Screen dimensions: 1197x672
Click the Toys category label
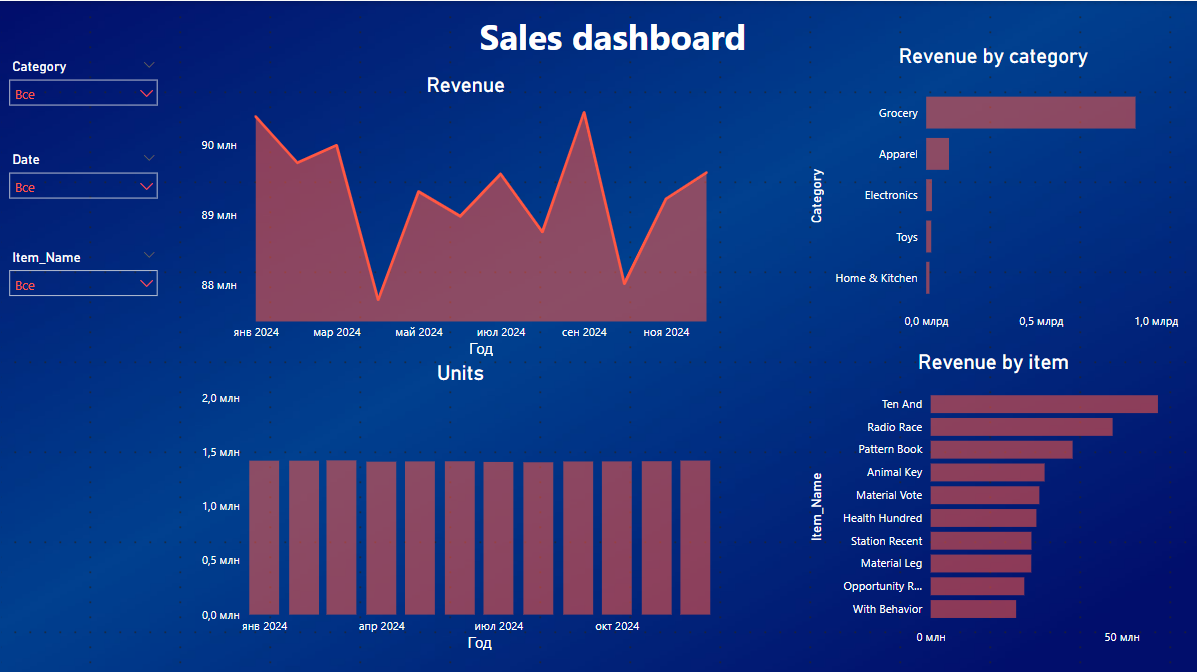pyautogui.click(x=907, y=237)
